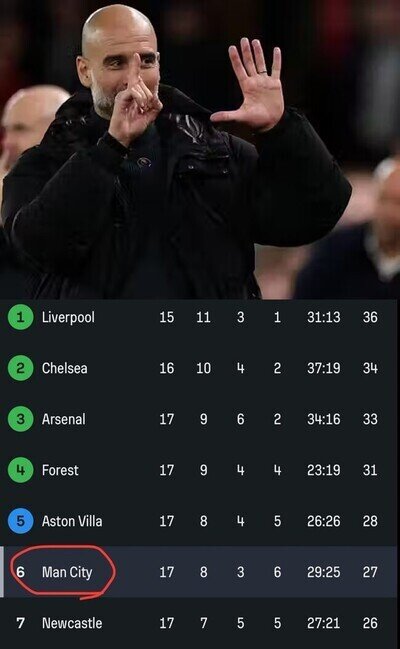Click the green position 1 badge
This screenshot has height=649, width=400.
pyautogui.click(x=20, y=317)
